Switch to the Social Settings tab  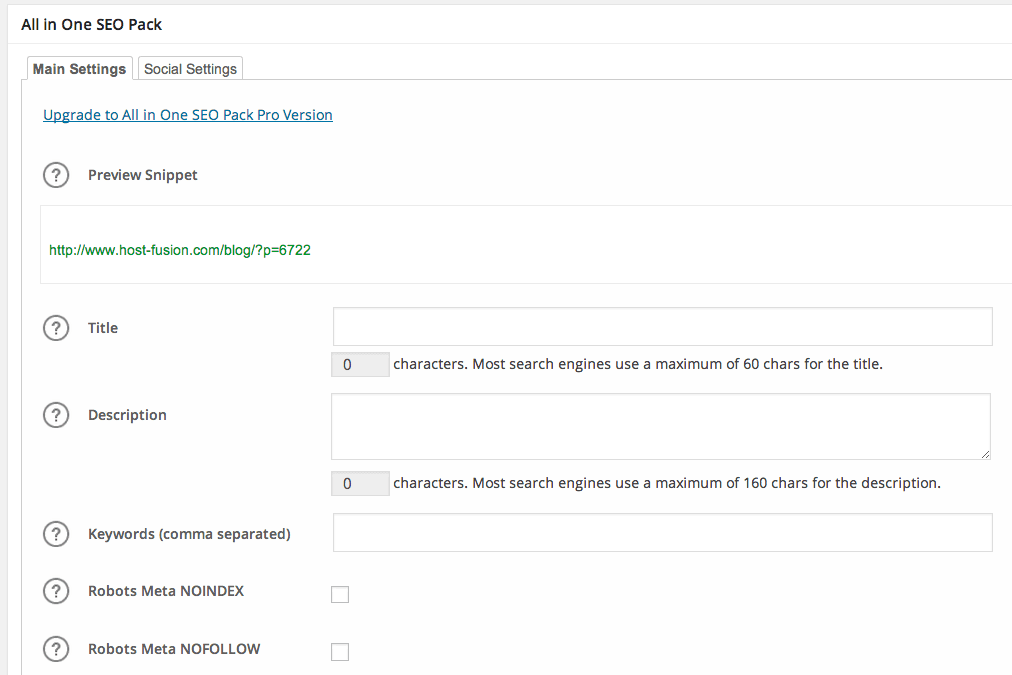pos(190,69)
